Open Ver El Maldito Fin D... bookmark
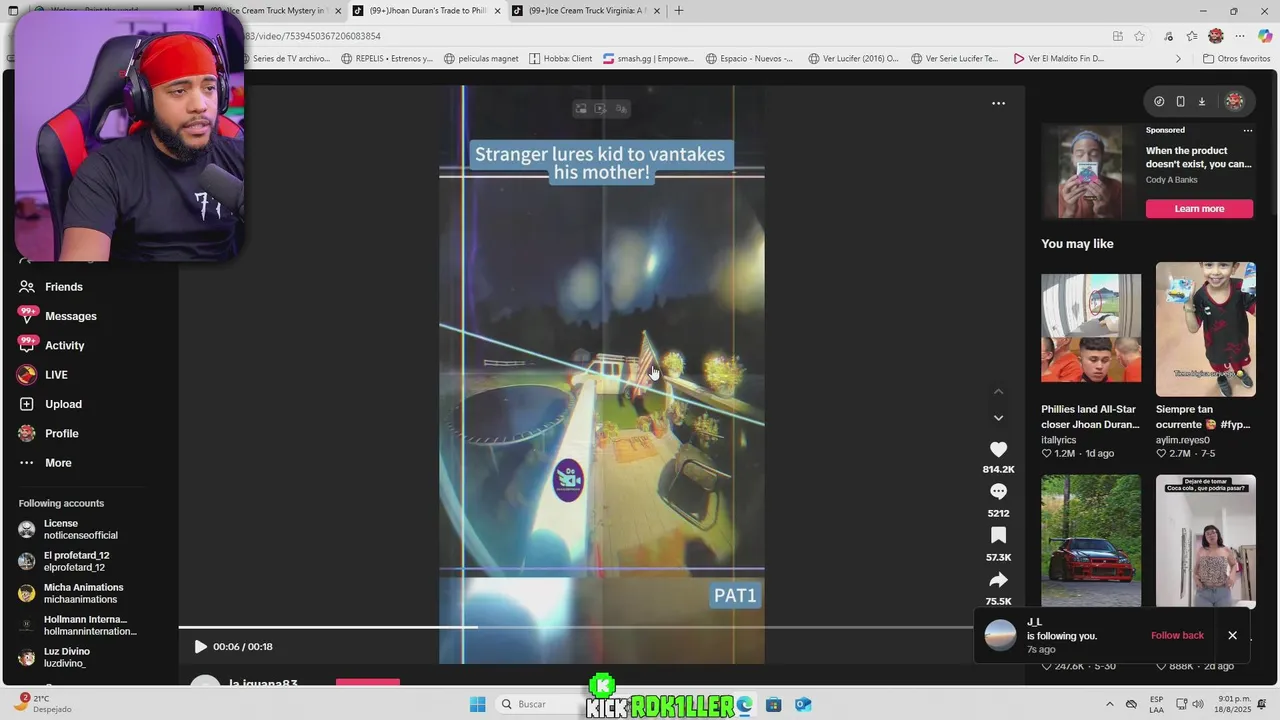 1058,59
